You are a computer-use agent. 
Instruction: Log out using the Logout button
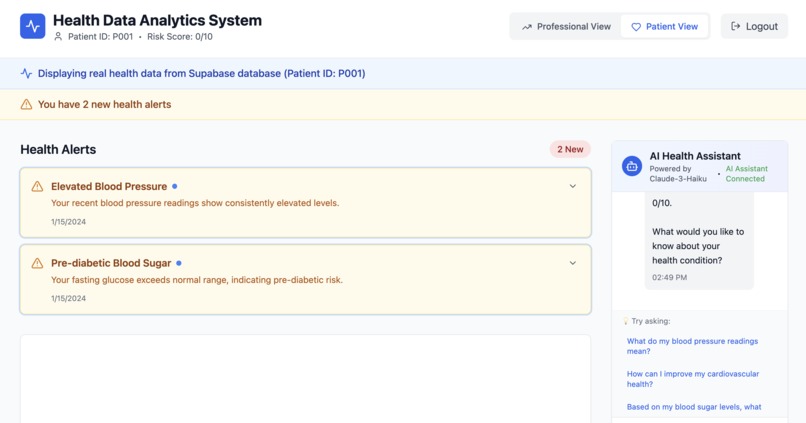tap(754, 26)
